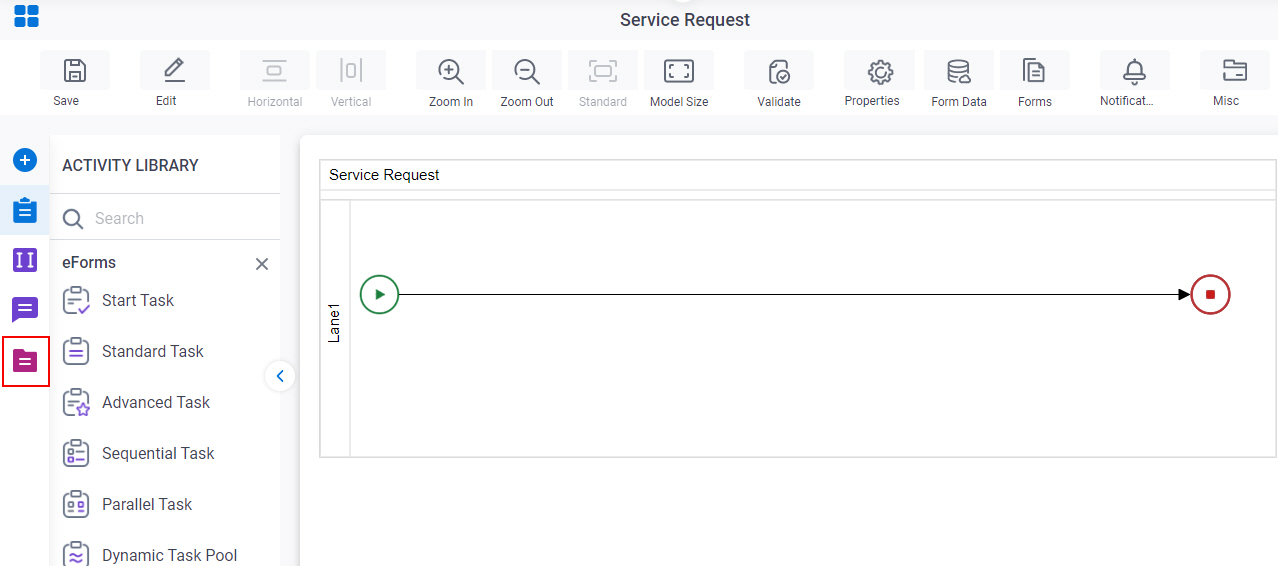Screen dimensions: 1278x566
Task: Select the Advanced Task activity icon
Action: pyautogui.click(x=77, y=402)
